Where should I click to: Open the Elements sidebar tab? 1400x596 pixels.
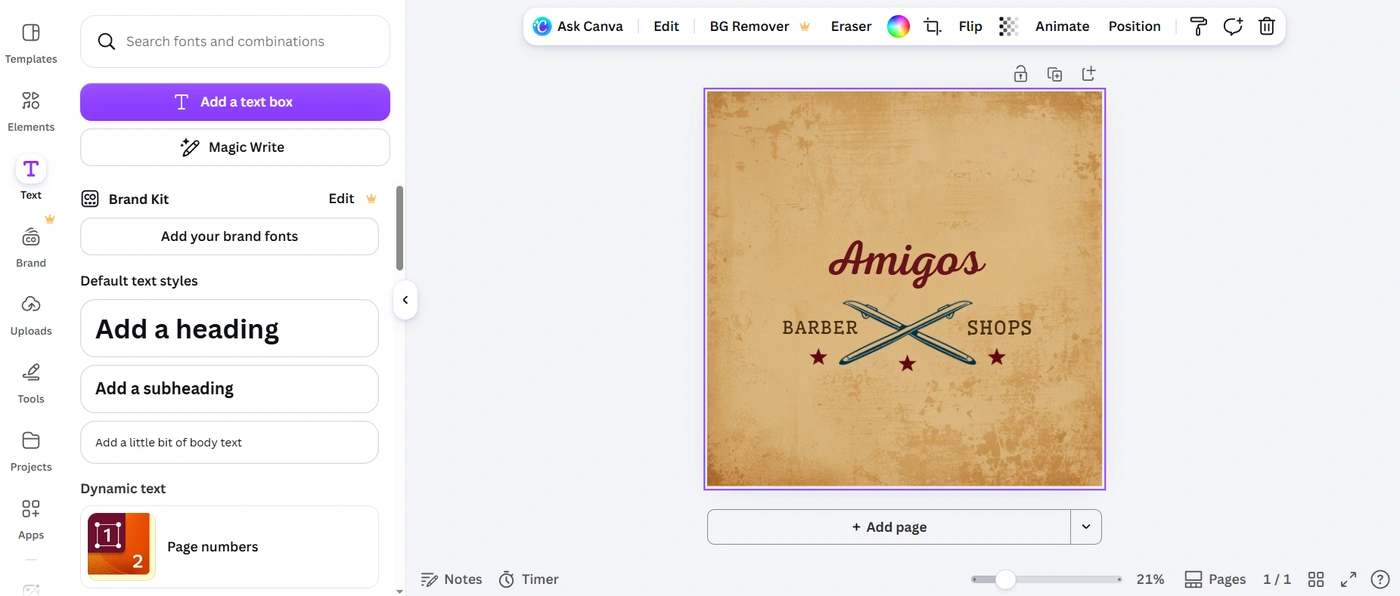coord(31,112)
